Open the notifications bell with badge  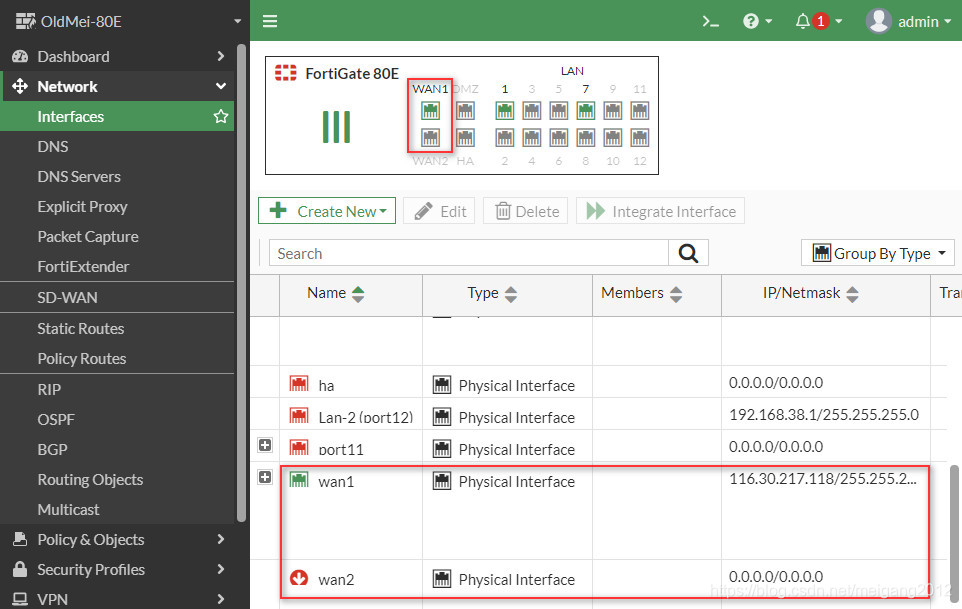coord(818,21)
